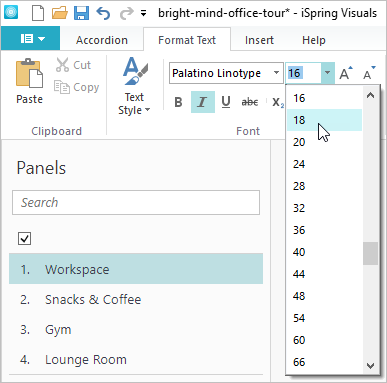This screenshot has height=383, width=387.
Task: Choose font size 16 from the list
Action: pos(324,98)
